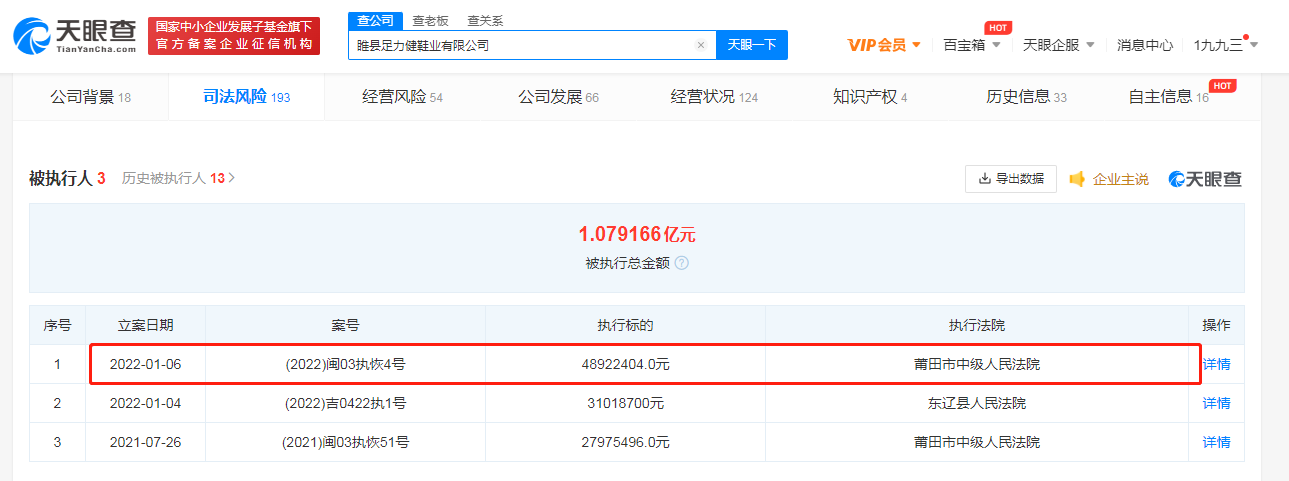The image size is (1289, 481).
Task: Open the Tianyancha logo homepage
Action: click(x=75, y=35)
